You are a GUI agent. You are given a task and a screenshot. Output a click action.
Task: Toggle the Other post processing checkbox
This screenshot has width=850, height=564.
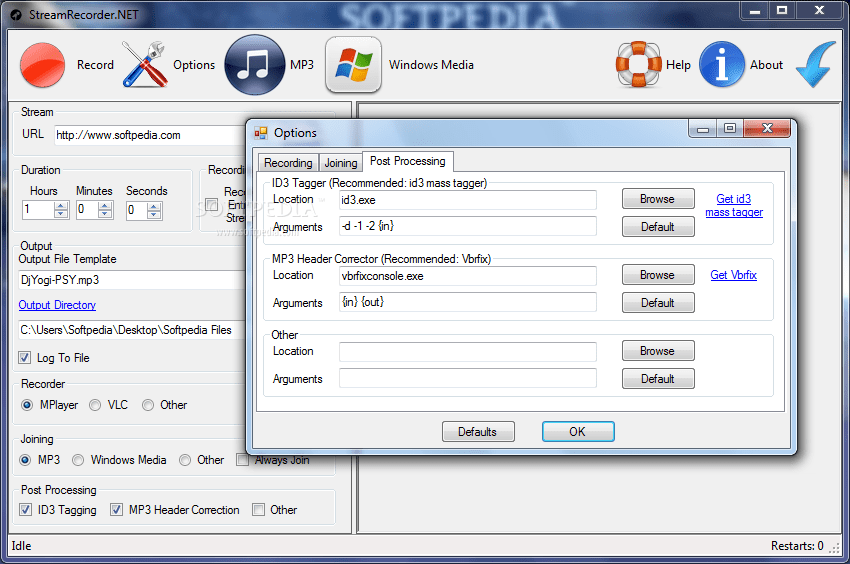[x=258, y=509]
